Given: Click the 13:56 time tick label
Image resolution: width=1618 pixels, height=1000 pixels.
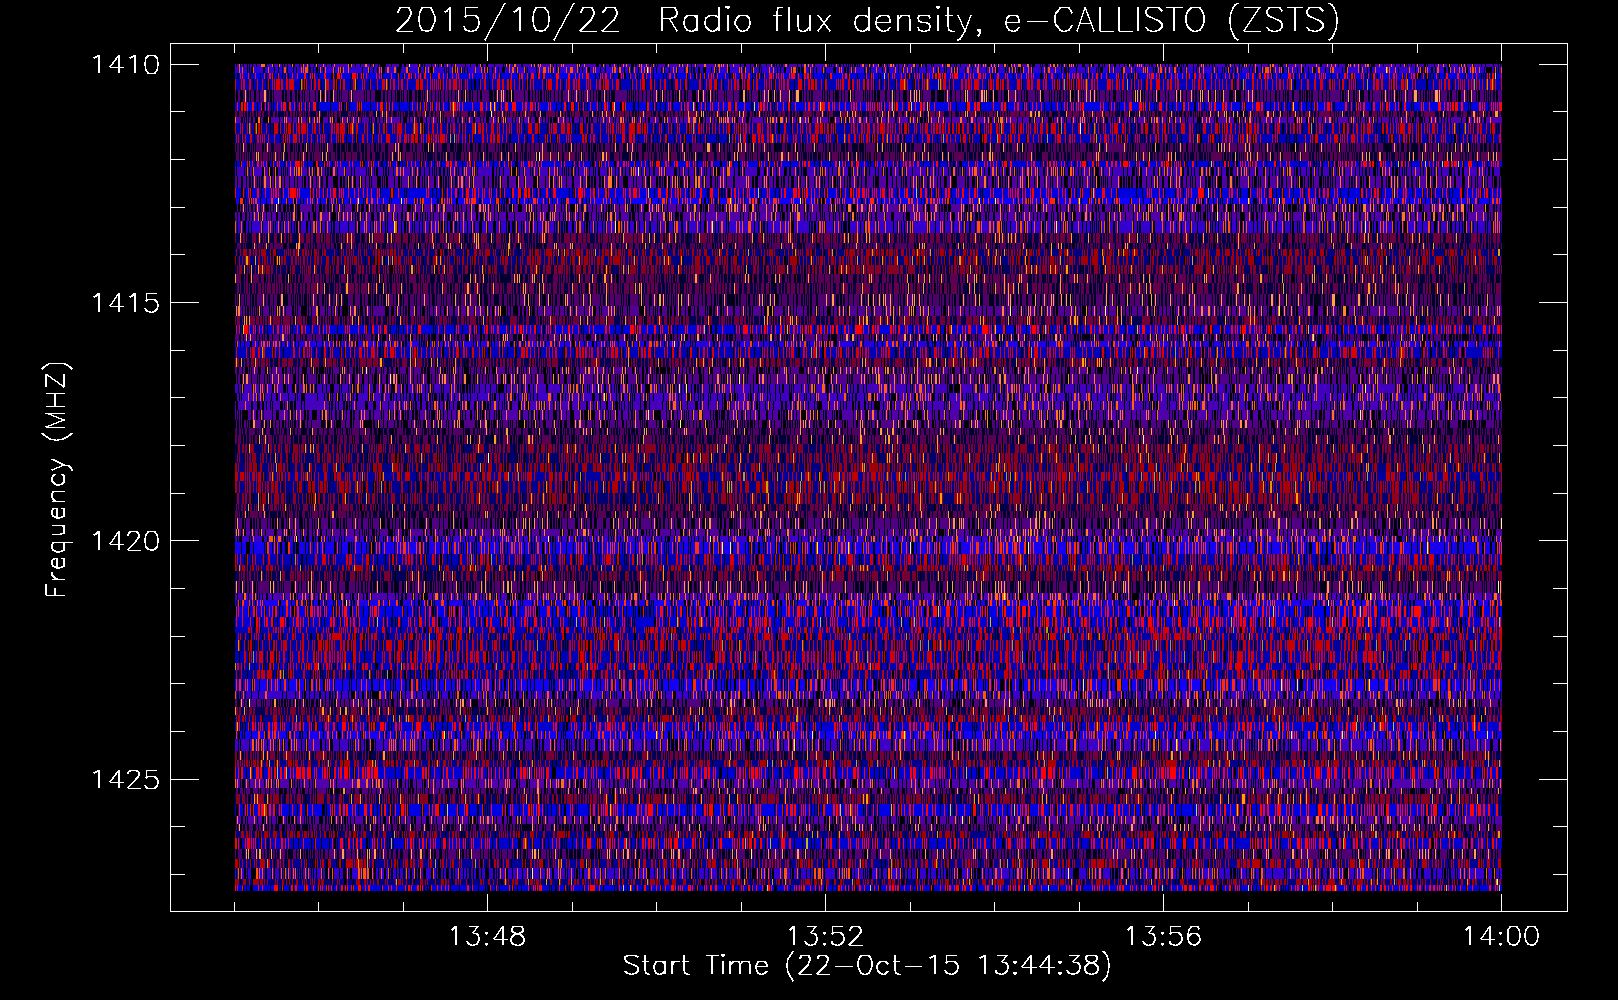Looking at the screenshot, I should pyautogui.click(x=1163, y=937).
